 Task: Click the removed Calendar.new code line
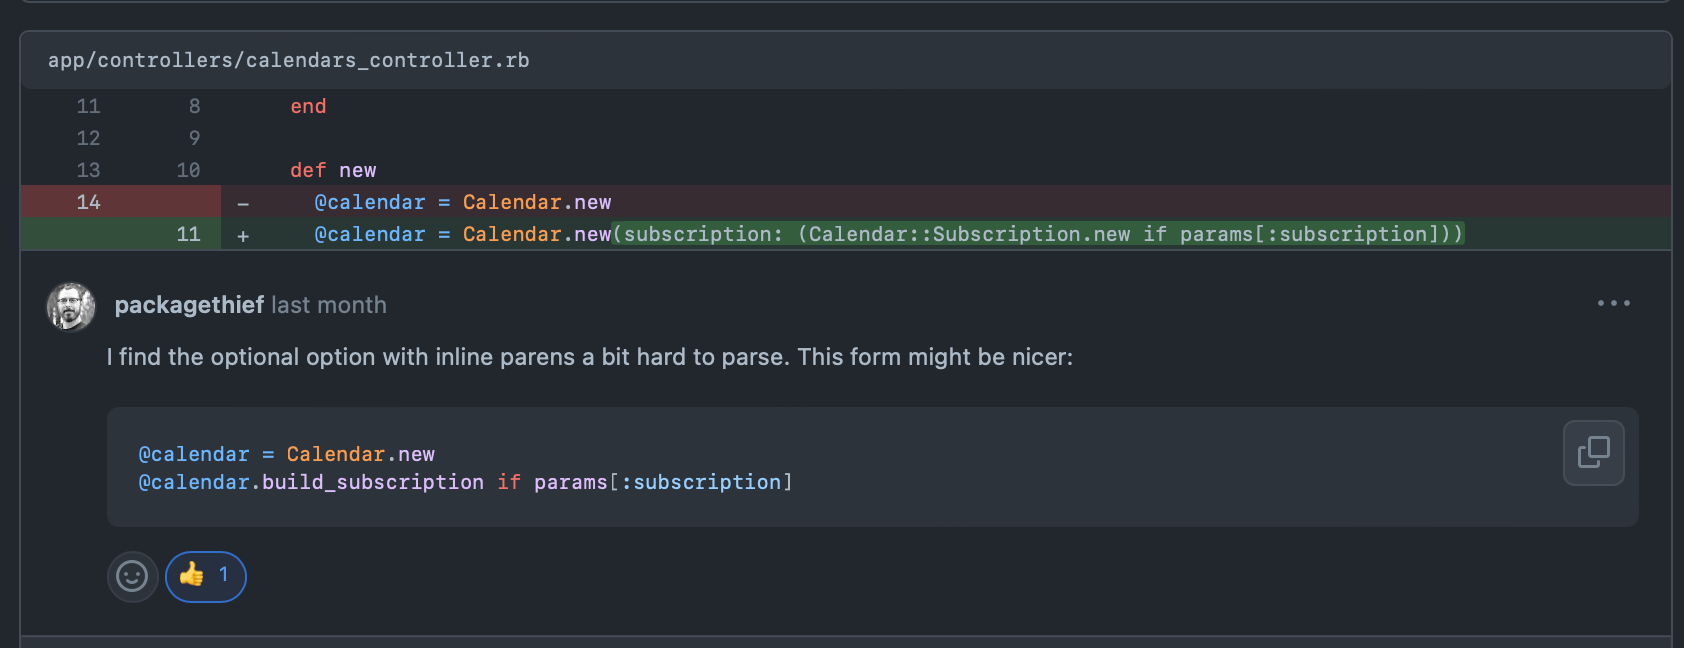(462, 202)
